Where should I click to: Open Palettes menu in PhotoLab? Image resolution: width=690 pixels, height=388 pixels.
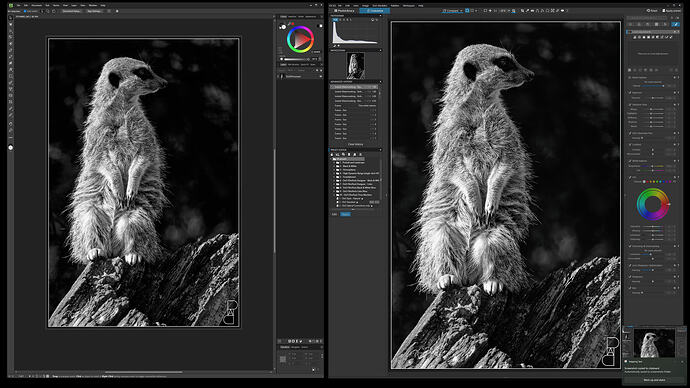tap(395, 6)
